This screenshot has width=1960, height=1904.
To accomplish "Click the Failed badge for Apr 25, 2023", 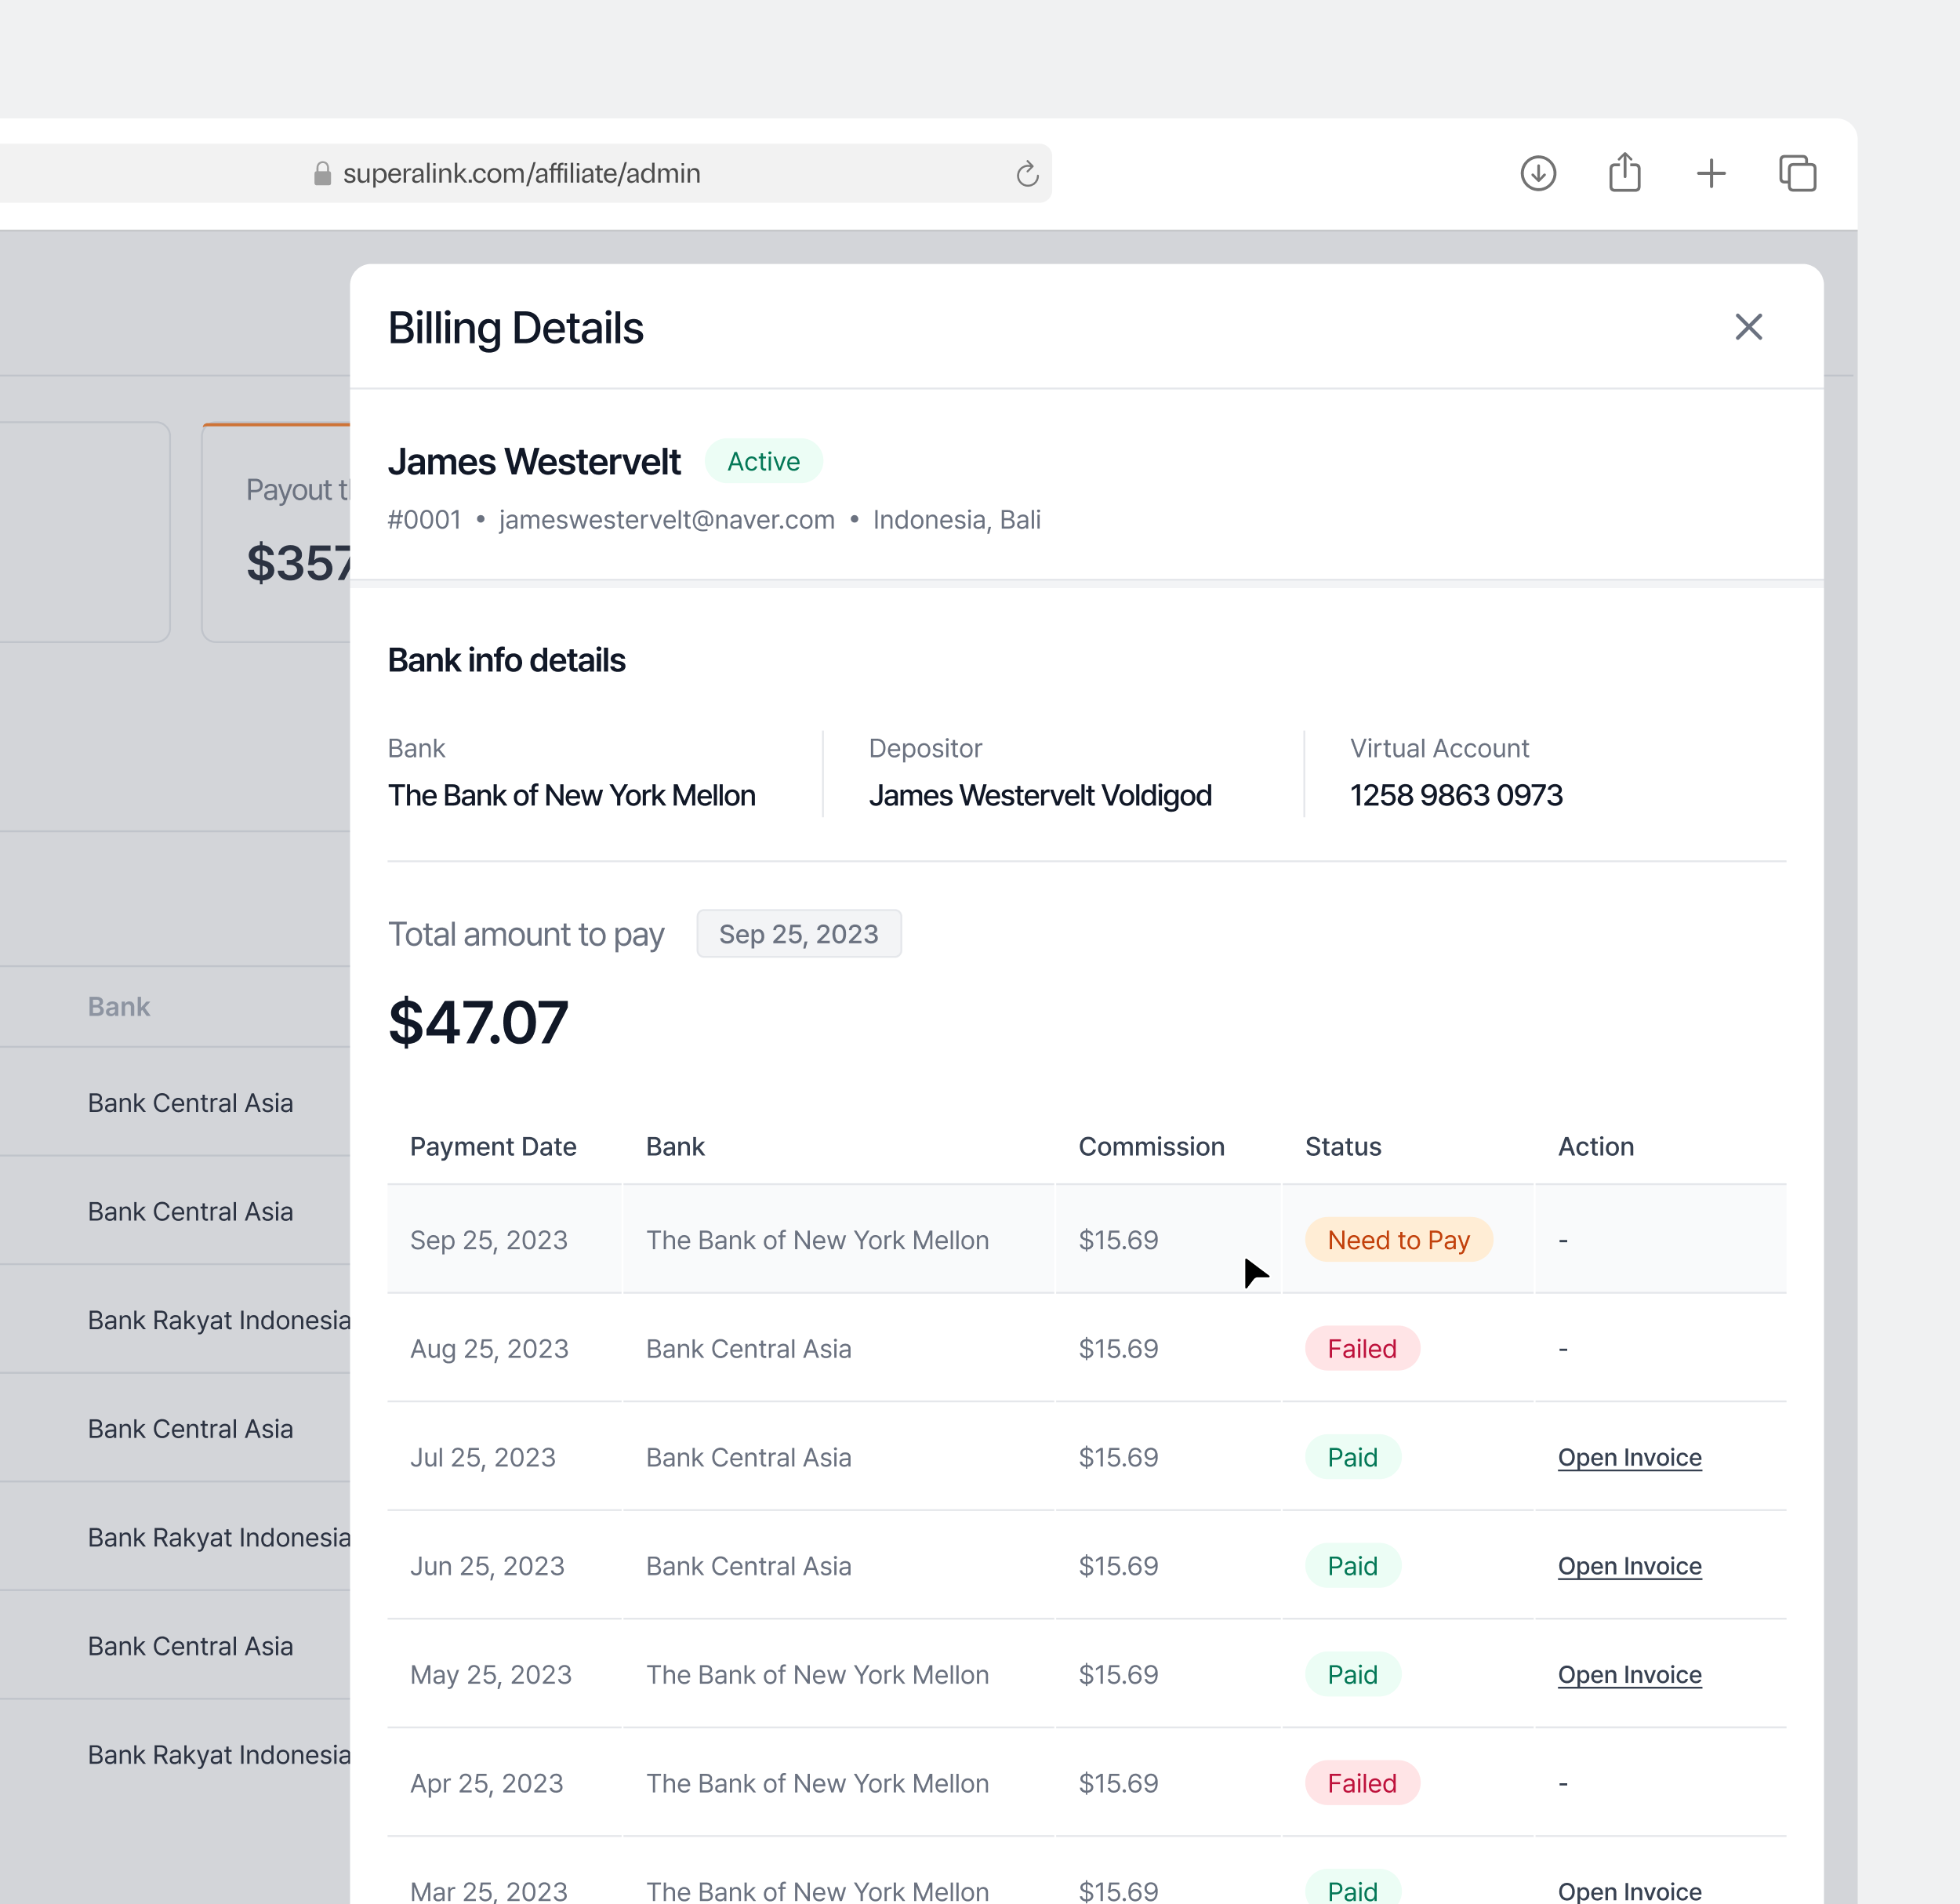I will coord(1362,1783).
